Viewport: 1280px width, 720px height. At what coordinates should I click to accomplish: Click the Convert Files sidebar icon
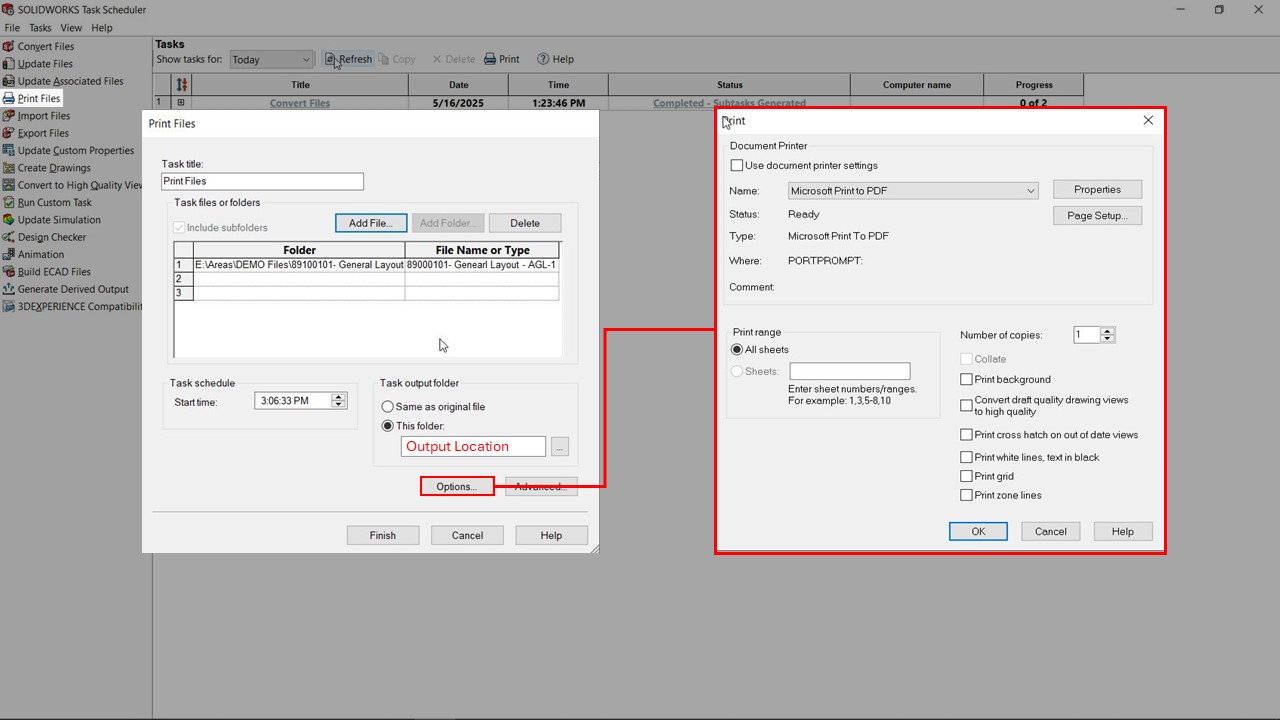click(x=9, y=46)
